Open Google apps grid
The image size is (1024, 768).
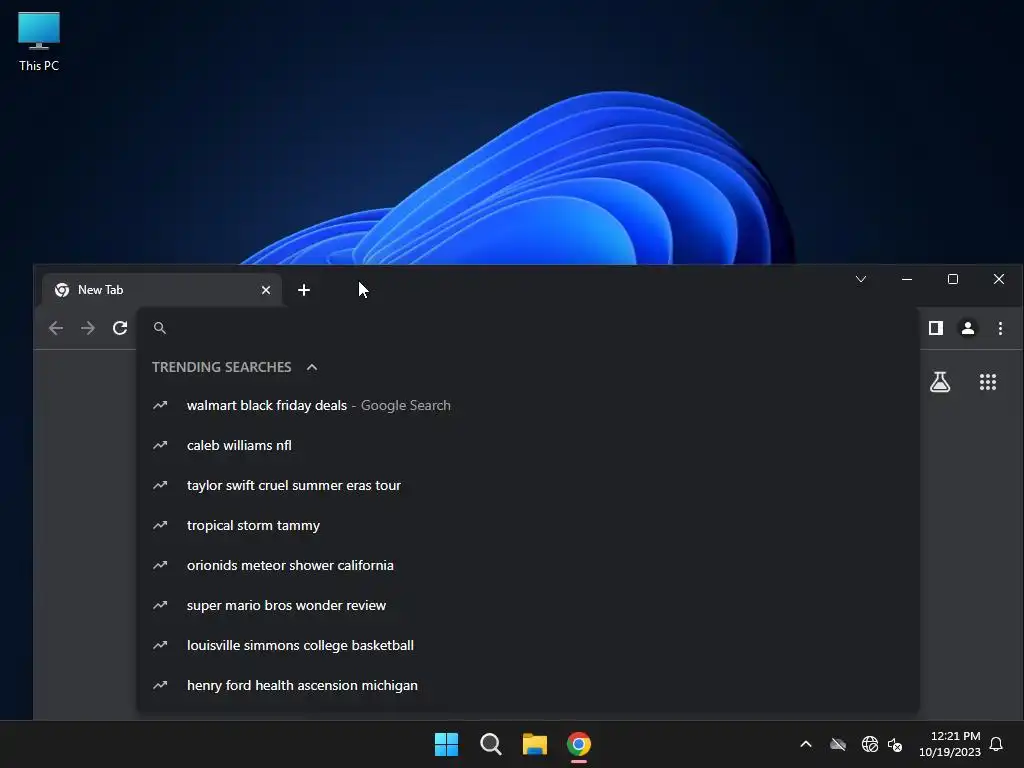tap(988, 382)
